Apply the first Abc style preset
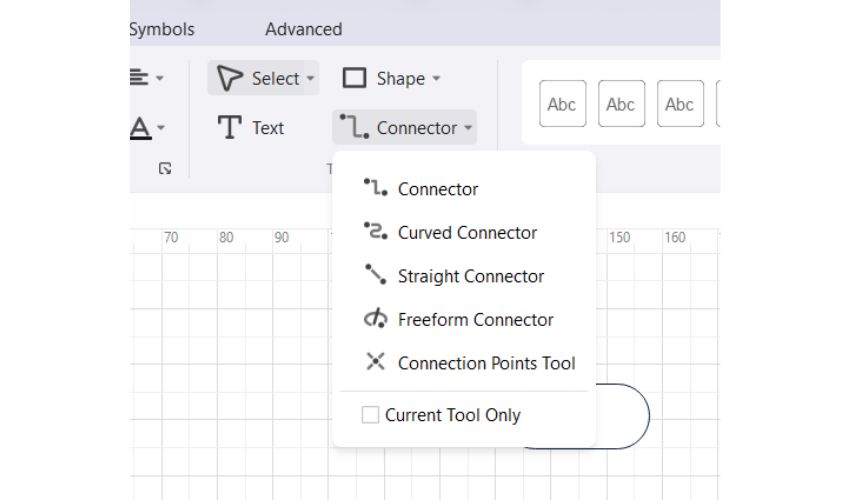Screen dimensions: 850x500 pos(562,104)
